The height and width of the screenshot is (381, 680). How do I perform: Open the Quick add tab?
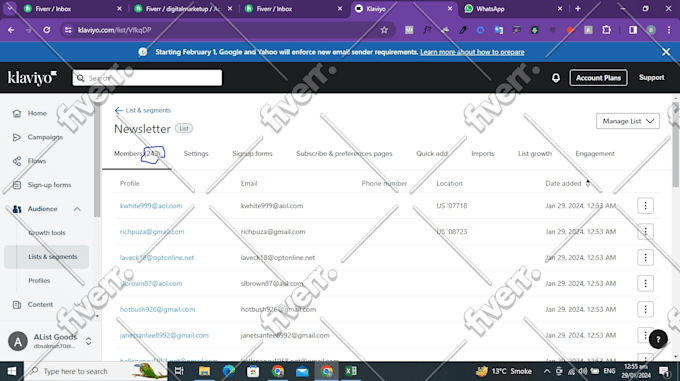pyautogui.click(x=432, y=153)
